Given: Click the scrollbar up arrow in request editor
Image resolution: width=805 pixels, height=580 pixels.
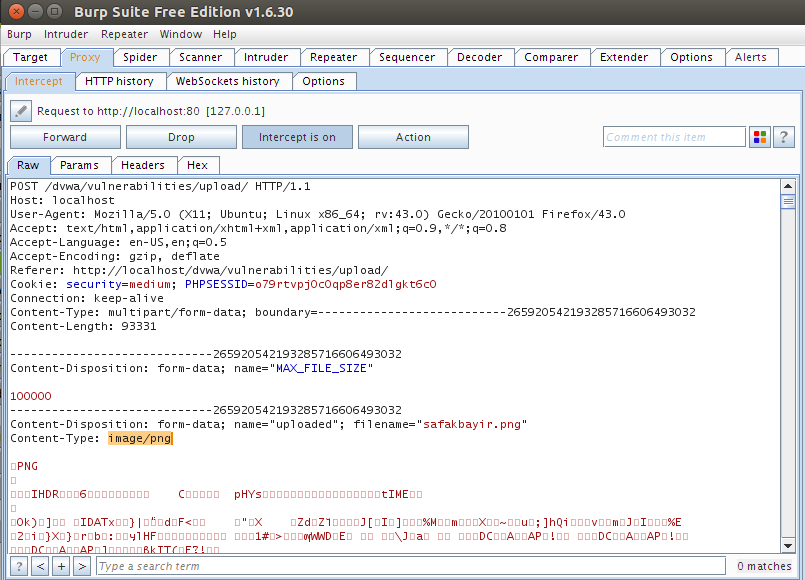Looking at the screenshot, I should pos(788,186).
